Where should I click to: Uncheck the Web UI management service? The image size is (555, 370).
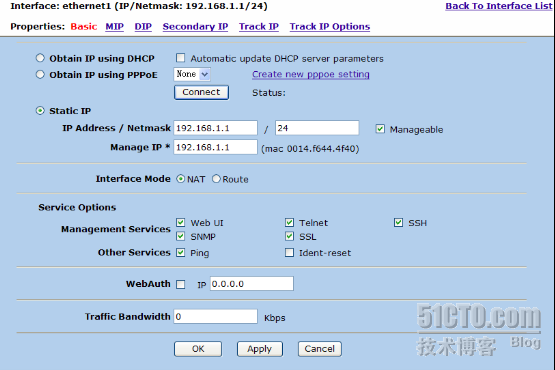click(x=181, y=222)
